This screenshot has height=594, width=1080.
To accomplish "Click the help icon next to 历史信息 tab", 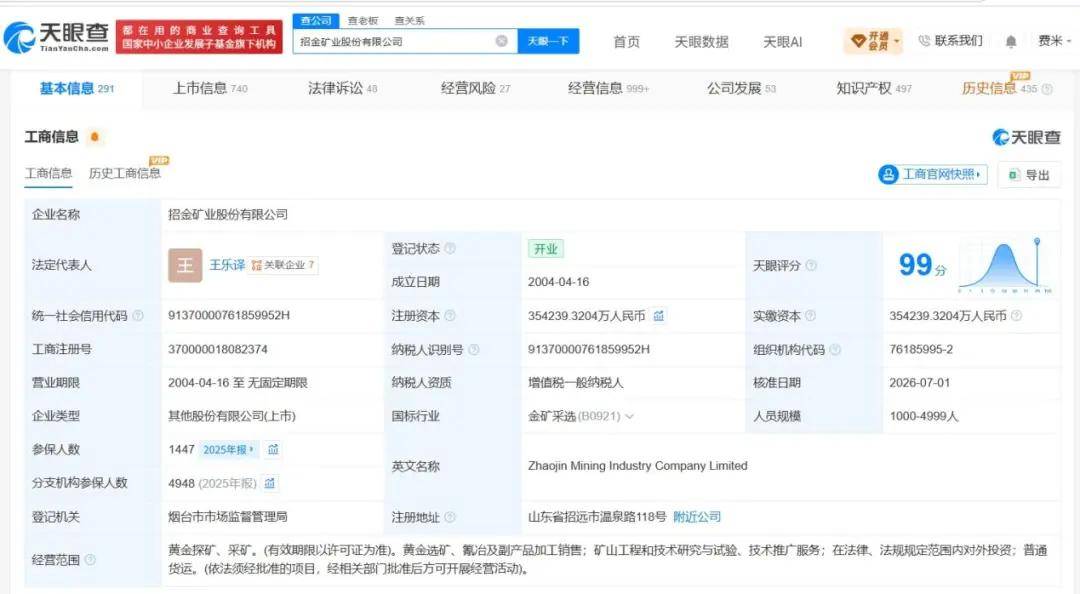I will [x=1047, y=89].
